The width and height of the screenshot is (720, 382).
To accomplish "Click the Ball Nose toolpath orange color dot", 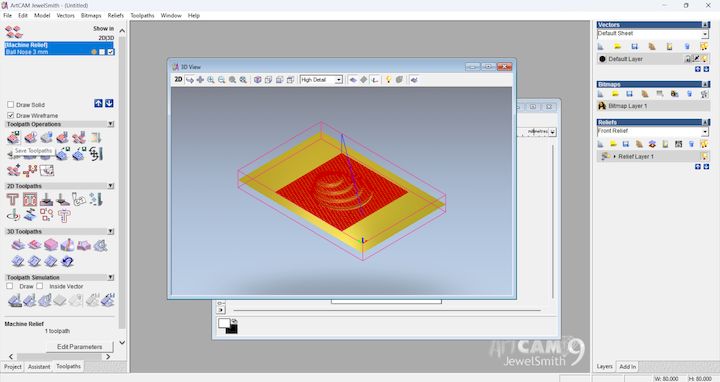I will (x=94, y=52).
